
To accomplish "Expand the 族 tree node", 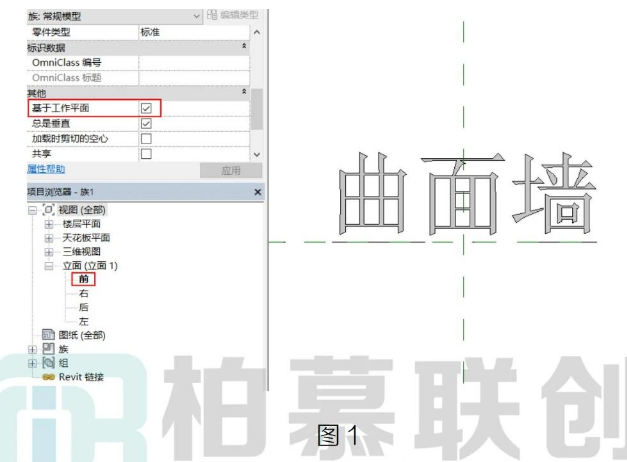I will (x=32, y=350).
